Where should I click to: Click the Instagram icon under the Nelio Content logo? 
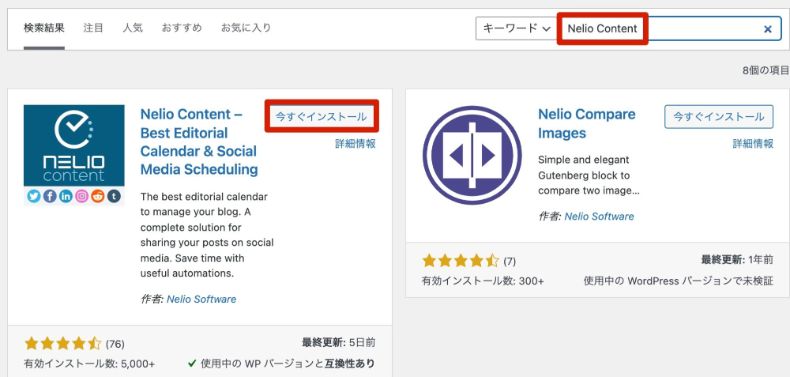82,196
